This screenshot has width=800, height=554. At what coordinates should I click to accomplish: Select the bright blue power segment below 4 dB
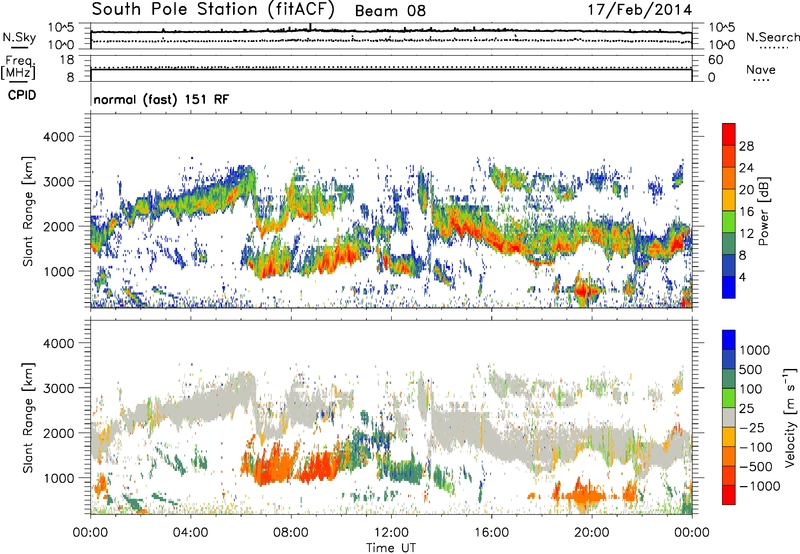729,287
